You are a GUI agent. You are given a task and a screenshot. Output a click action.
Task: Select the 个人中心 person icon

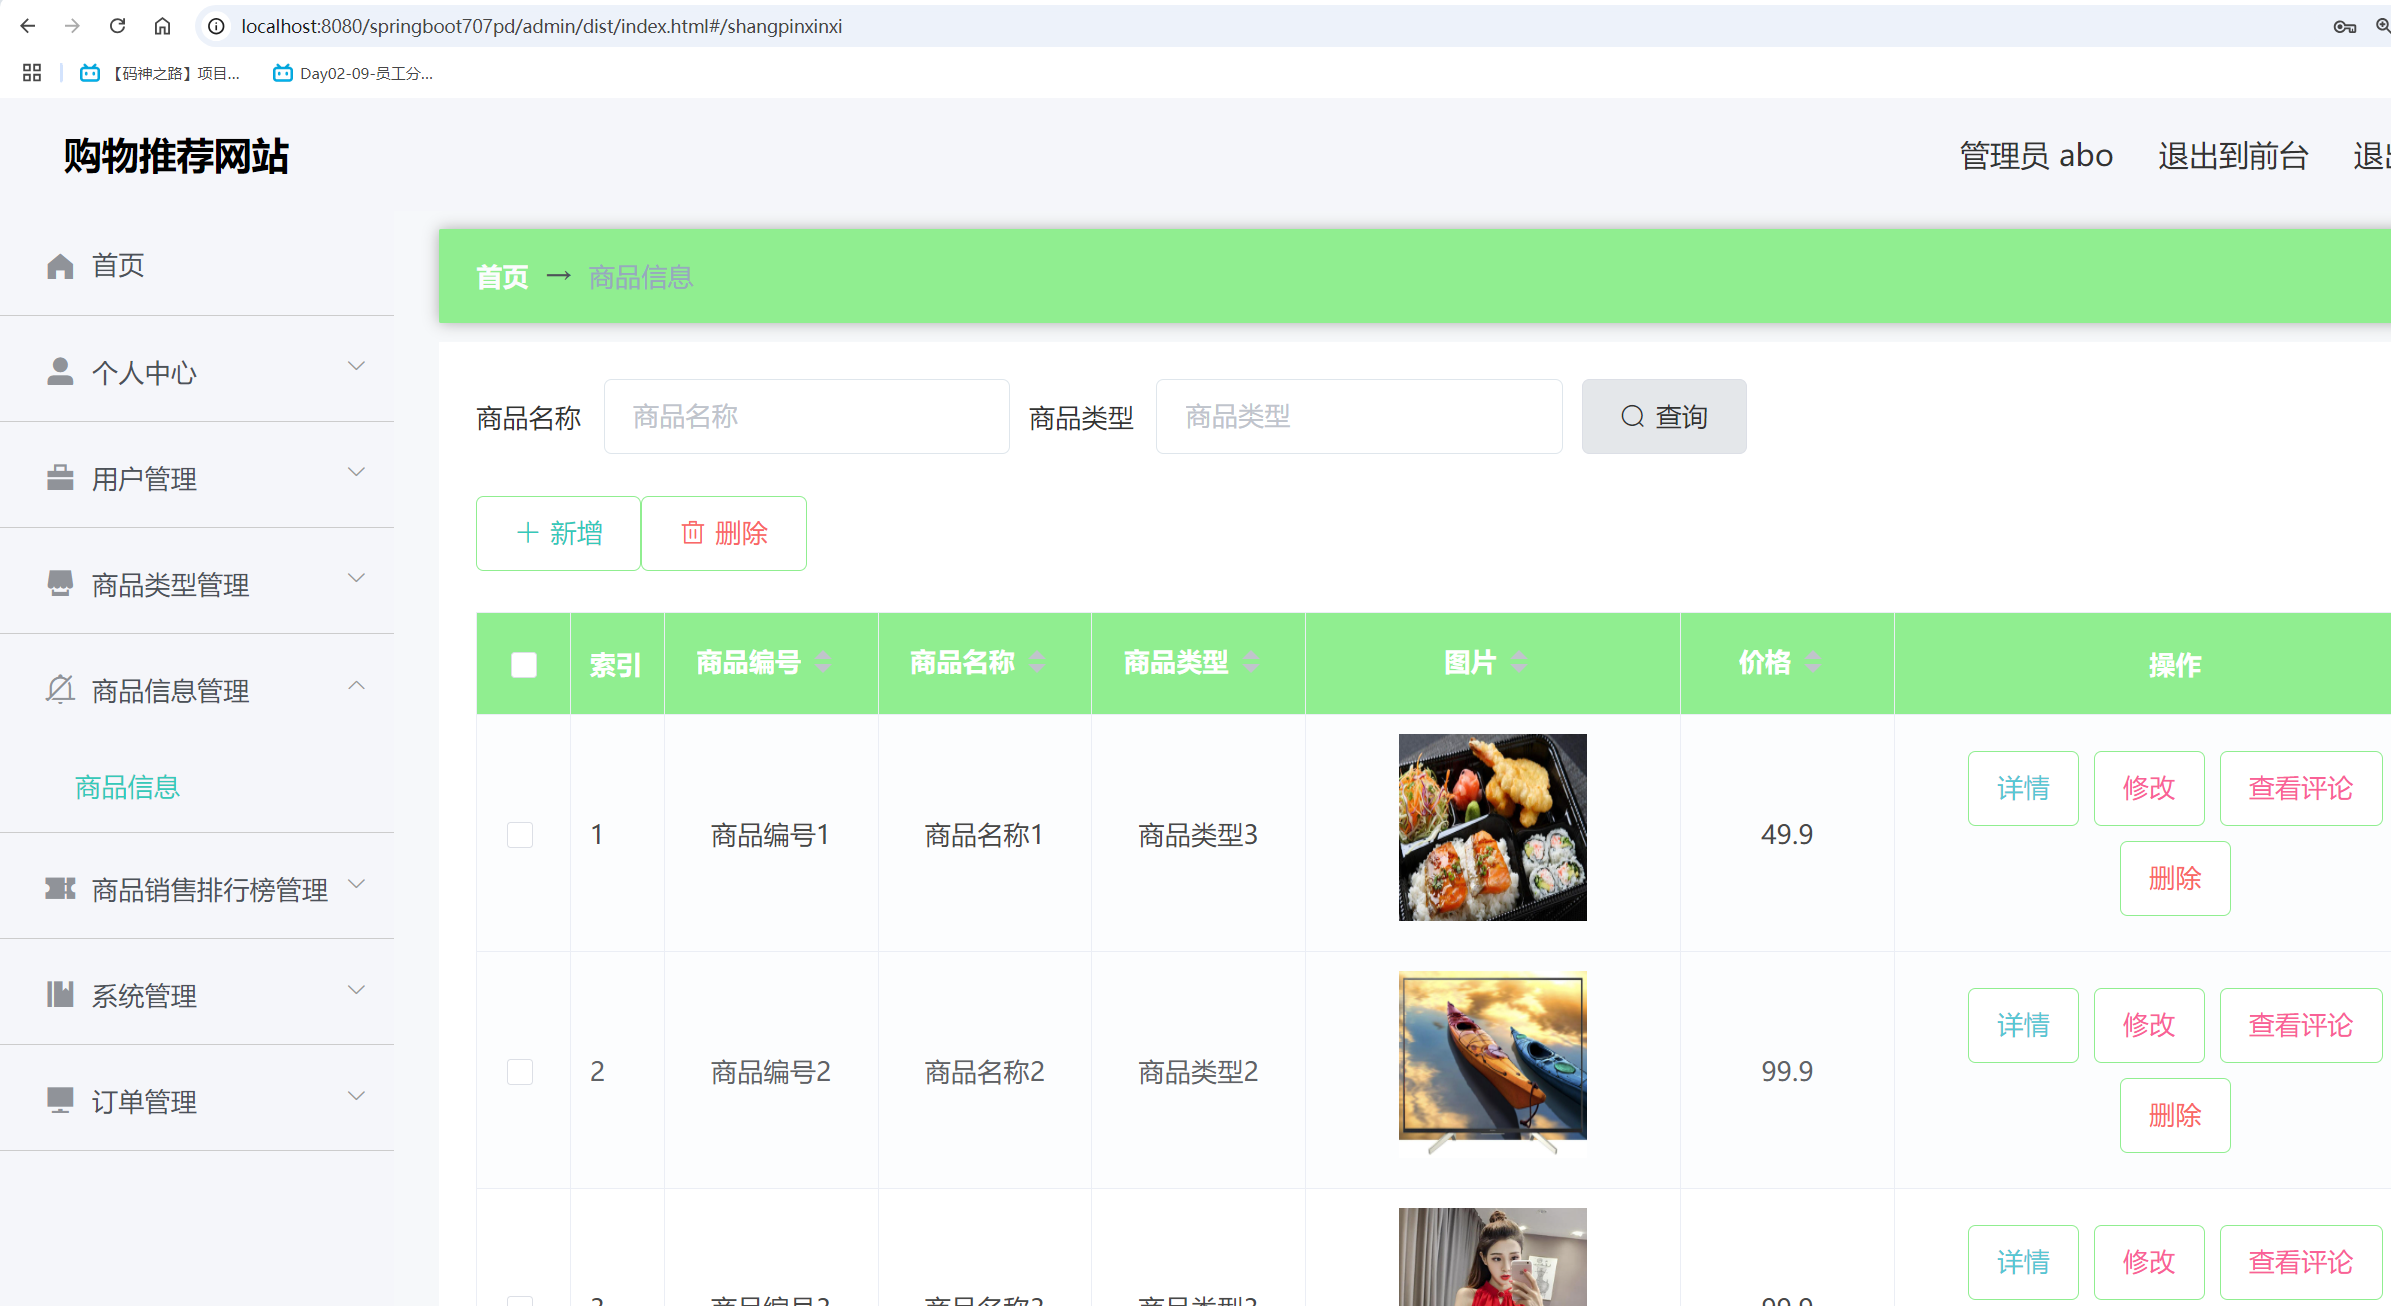[60, 371]
